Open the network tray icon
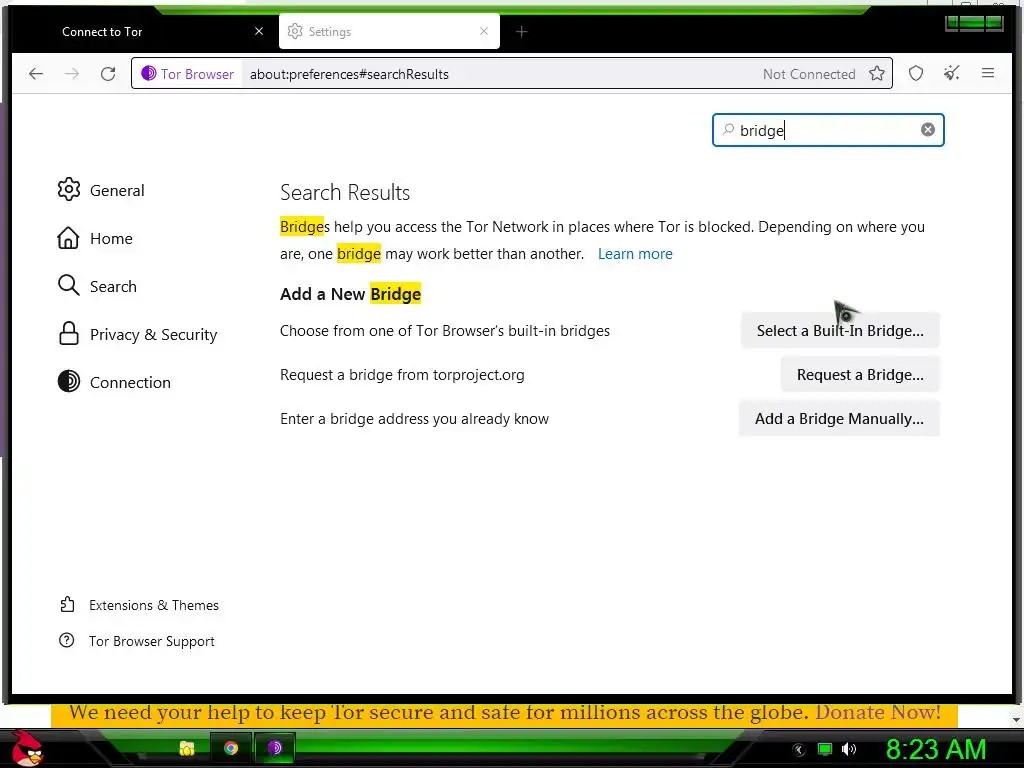Image resolution: width=1024 pixels, height=768 pixels. click(x=825, y=749)
